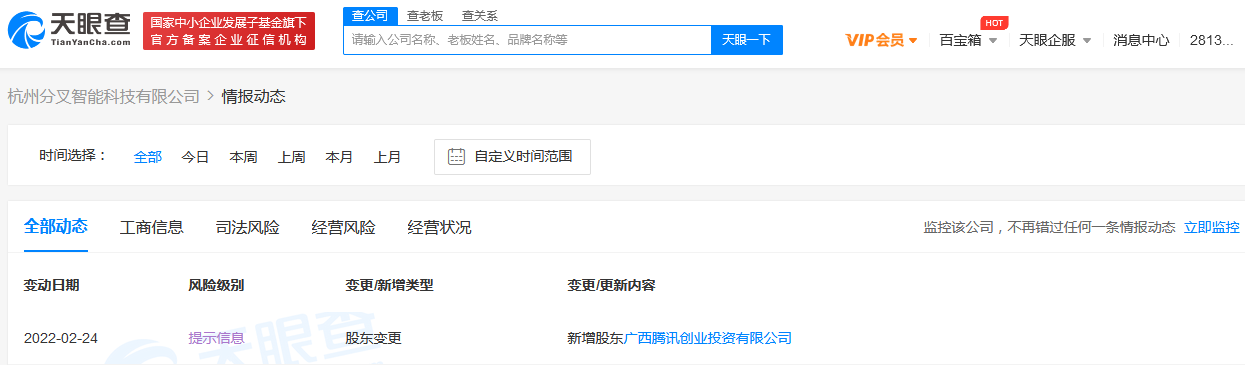Screen dimensions: 1245x365
Task: Click the official-filing red banner image
Action: 229,31
